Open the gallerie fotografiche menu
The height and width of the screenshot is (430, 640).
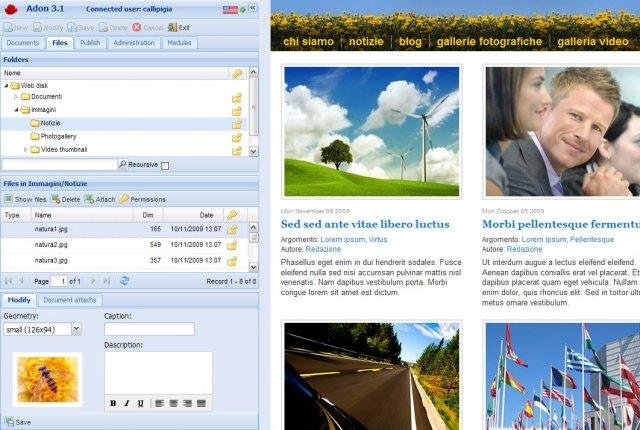click(489, 42)
